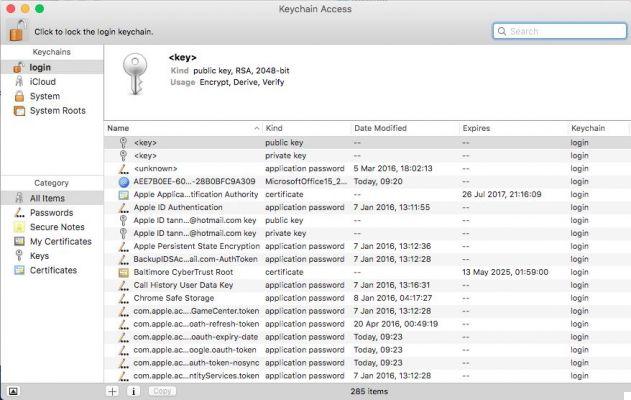Filter by Certificates category
This screenshot has width=631, height=400.
click(x=52, y=270)
